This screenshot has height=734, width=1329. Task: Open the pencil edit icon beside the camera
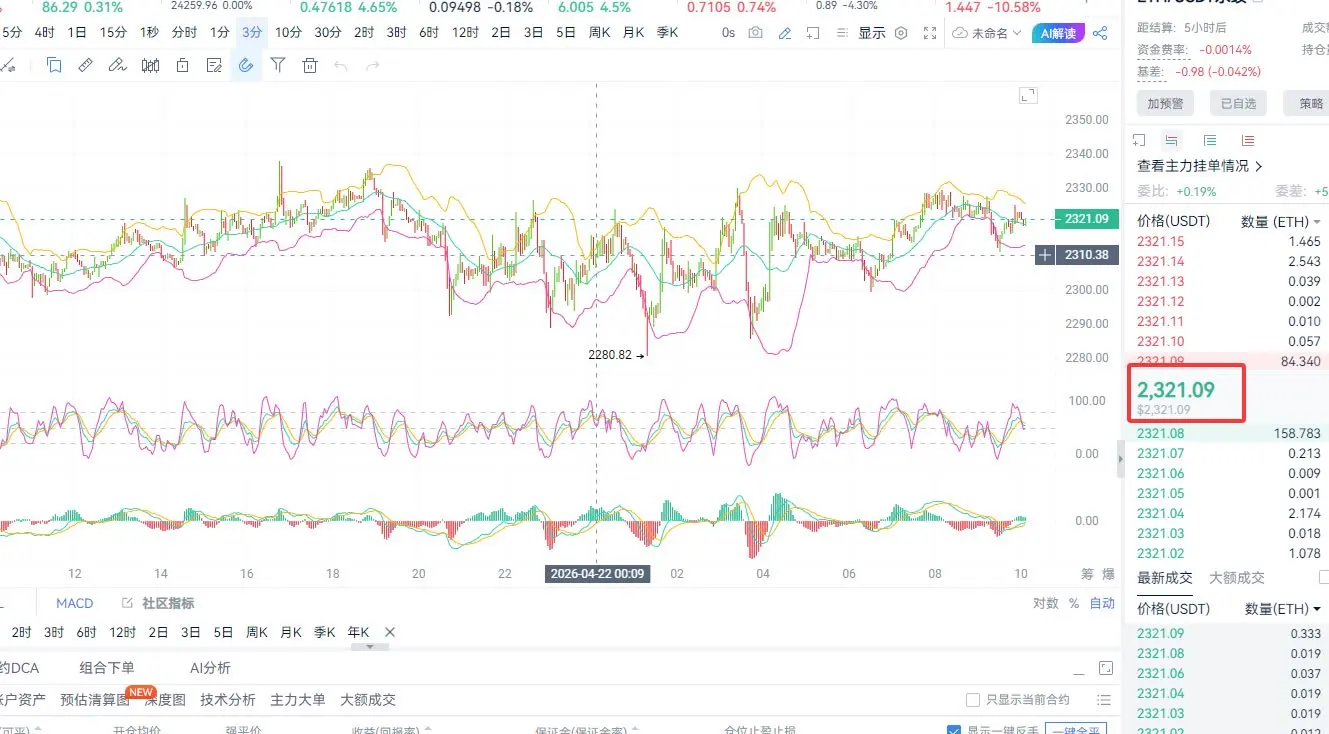pyautogui.click(x=785, y=33)
